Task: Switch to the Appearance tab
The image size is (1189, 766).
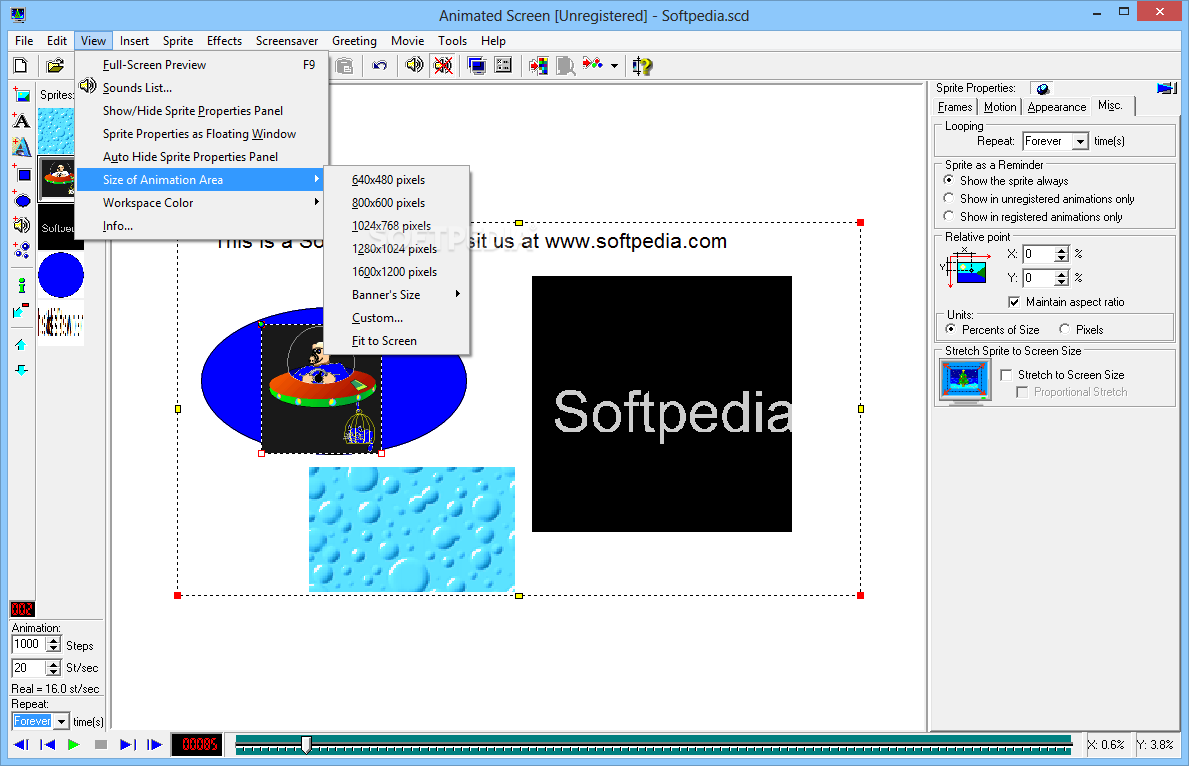Action: coord(1056,107)
